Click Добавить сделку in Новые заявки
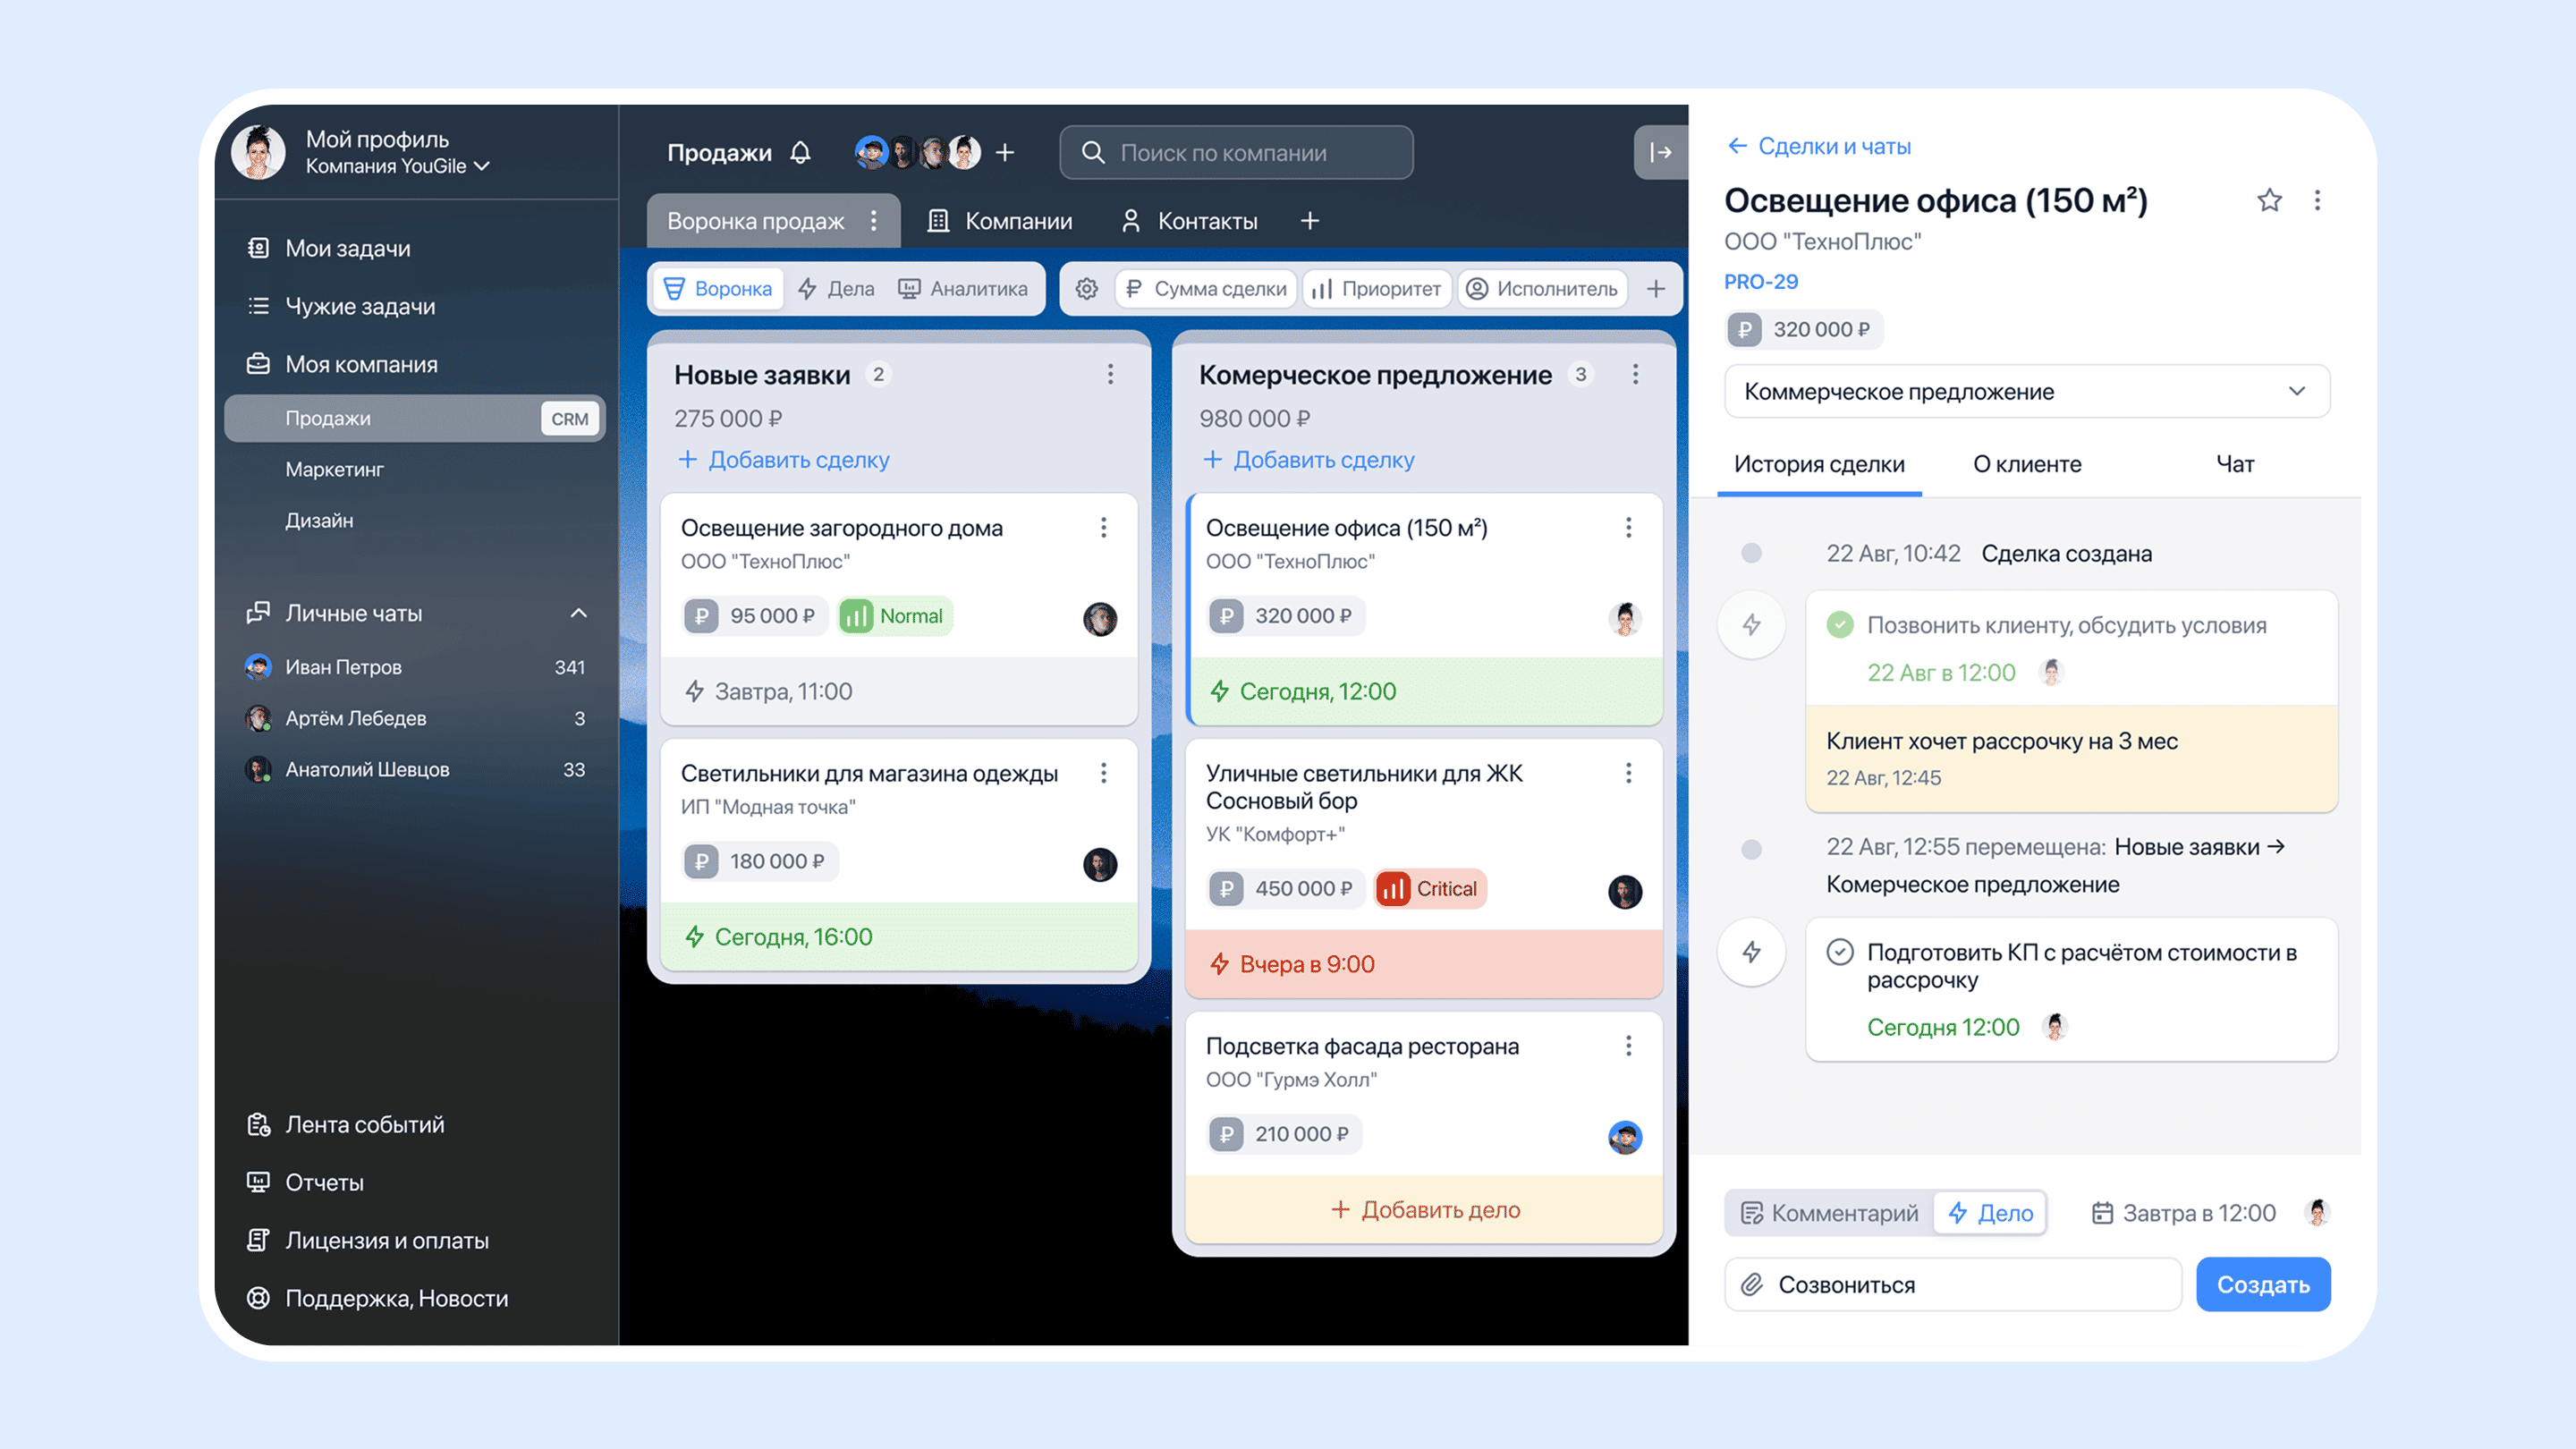Image resolution: width=2576 pixels, height=1449 pixels. pyautogui.click(x=784, y=460)
